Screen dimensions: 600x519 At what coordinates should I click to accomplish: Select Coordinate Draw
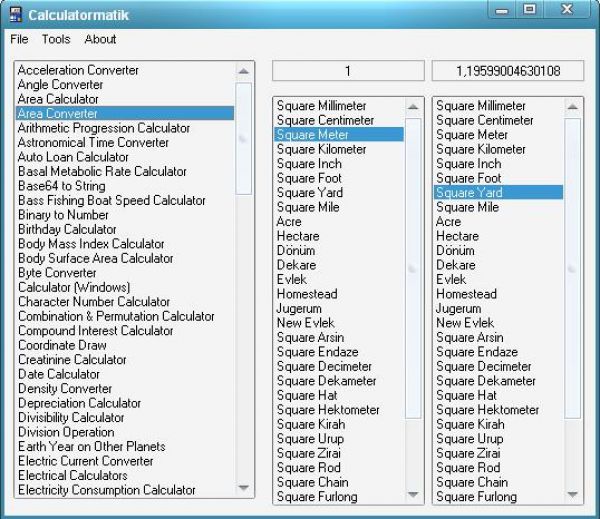pos(125,345)
